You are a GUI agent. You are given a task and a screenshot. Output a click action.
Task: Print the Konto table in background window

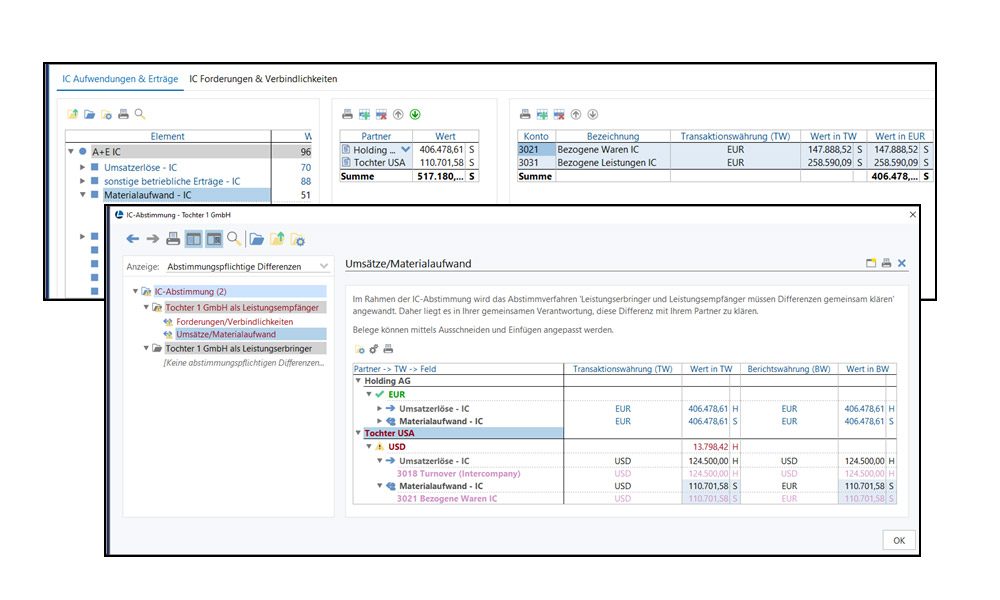click(x=525, y=115)
